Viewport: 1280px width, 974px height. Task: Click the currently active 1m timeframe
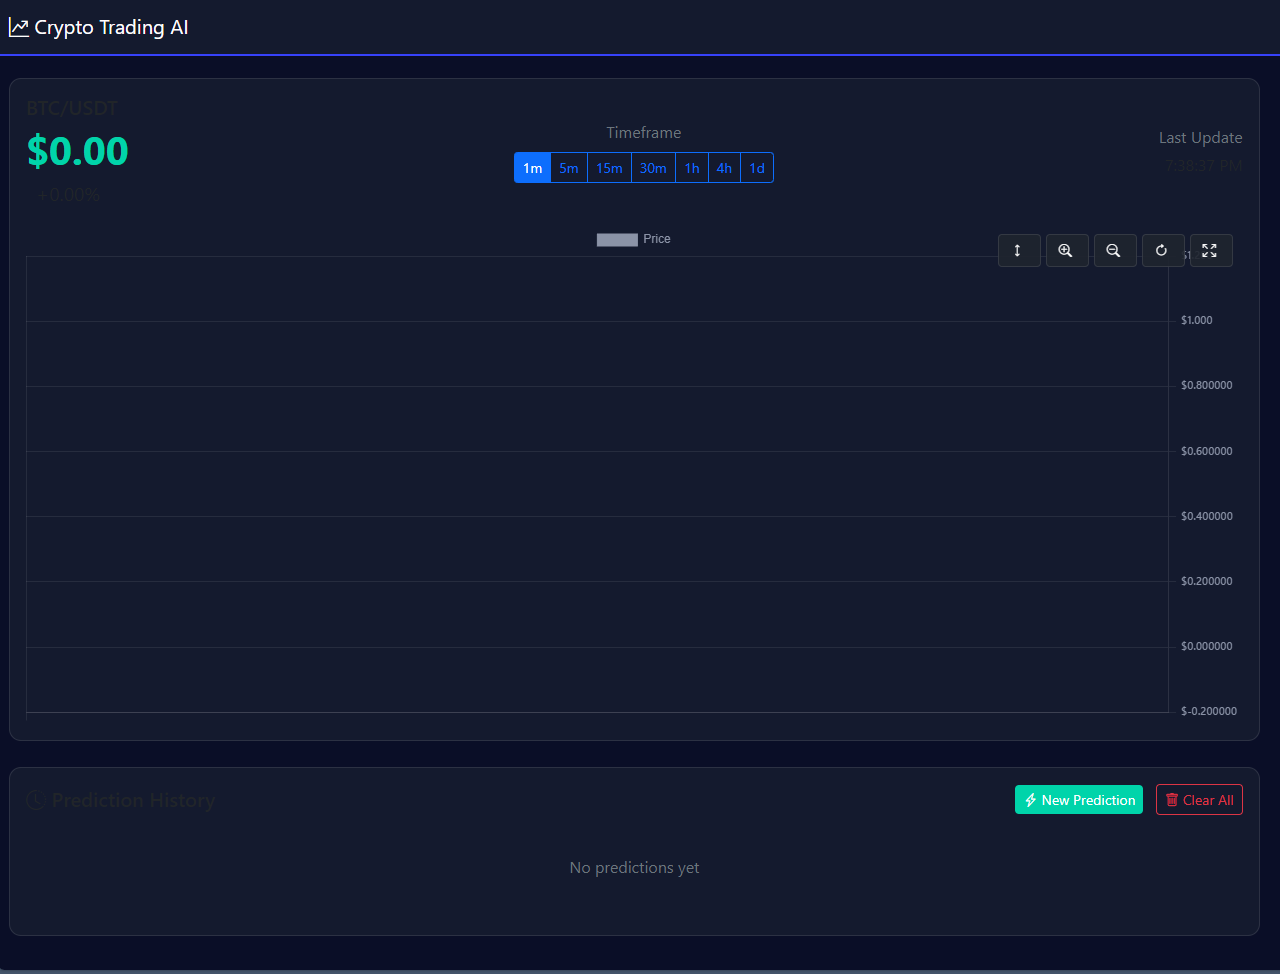(532, 167)
